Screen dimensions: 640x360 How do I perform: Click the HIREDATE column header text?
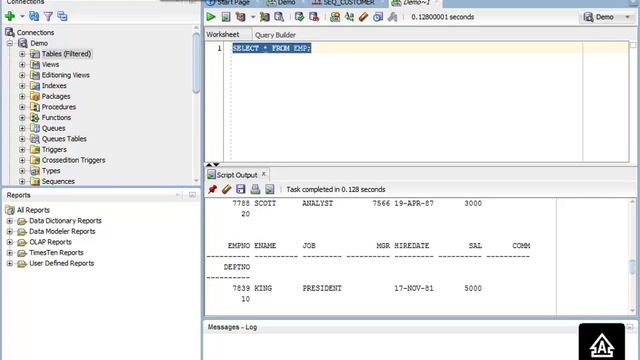[x=412, y=246]
